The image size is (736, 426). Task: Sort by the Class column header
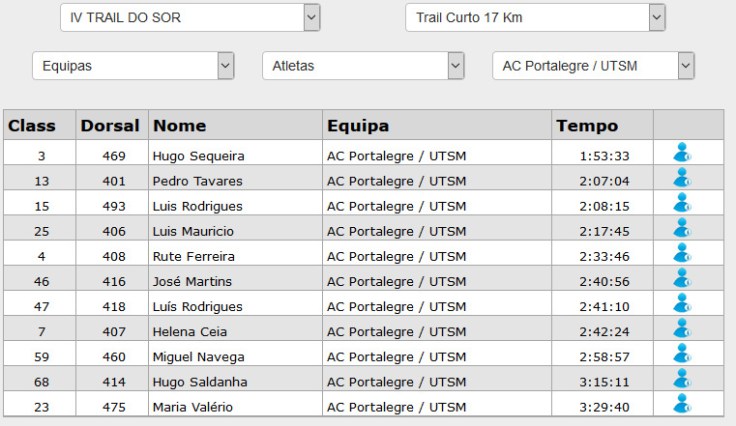tap(32, 126)
